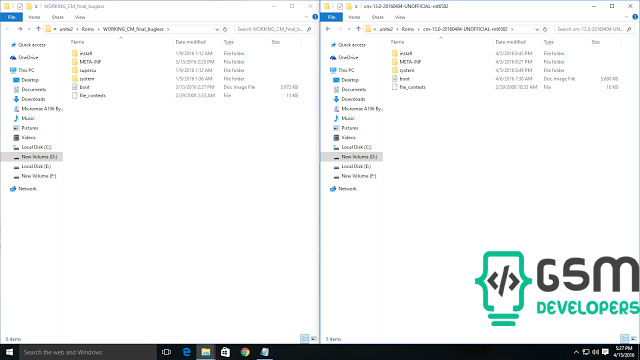
Task: Open META-INF folder in left window
Action: pos(90,62)
